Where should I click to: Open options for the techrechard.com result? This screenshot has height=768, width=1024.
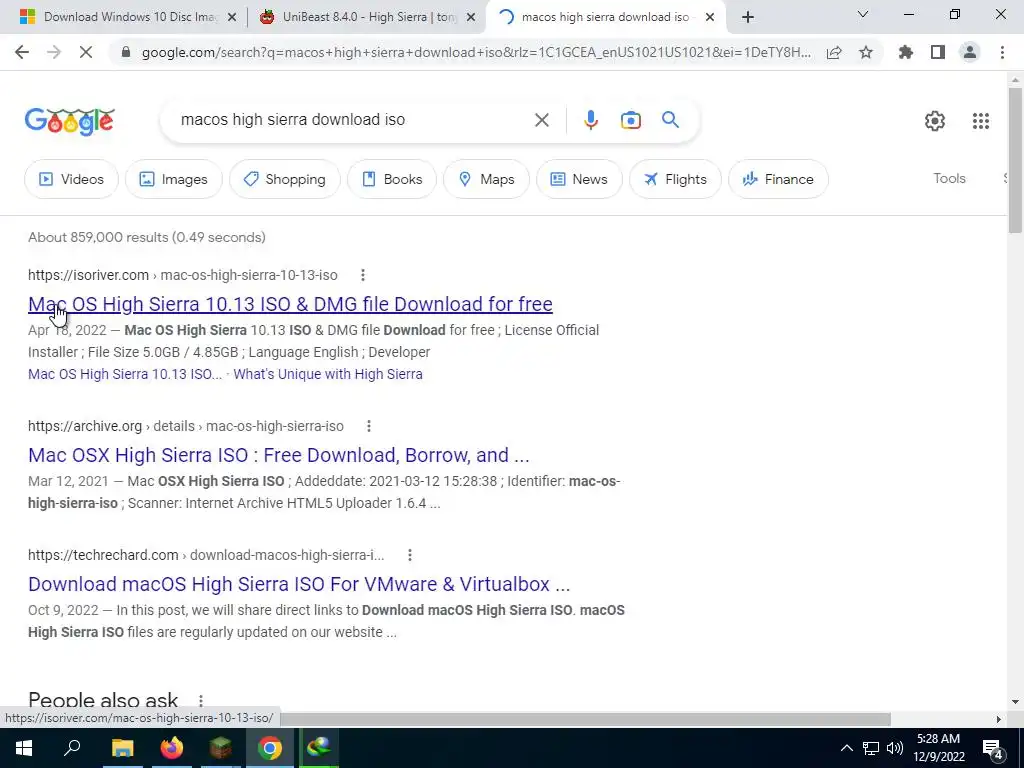(409, 555)
